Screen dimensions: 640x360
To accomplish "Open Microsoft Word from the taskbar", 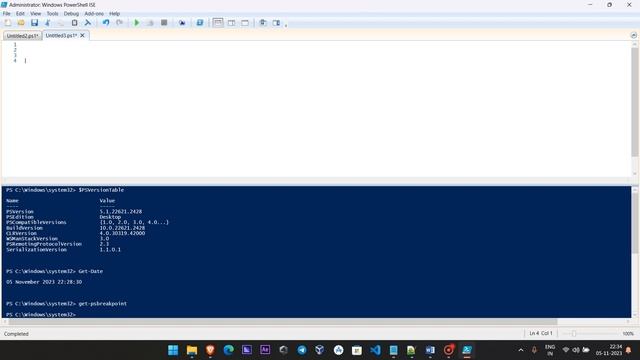I will coord(430,350).
